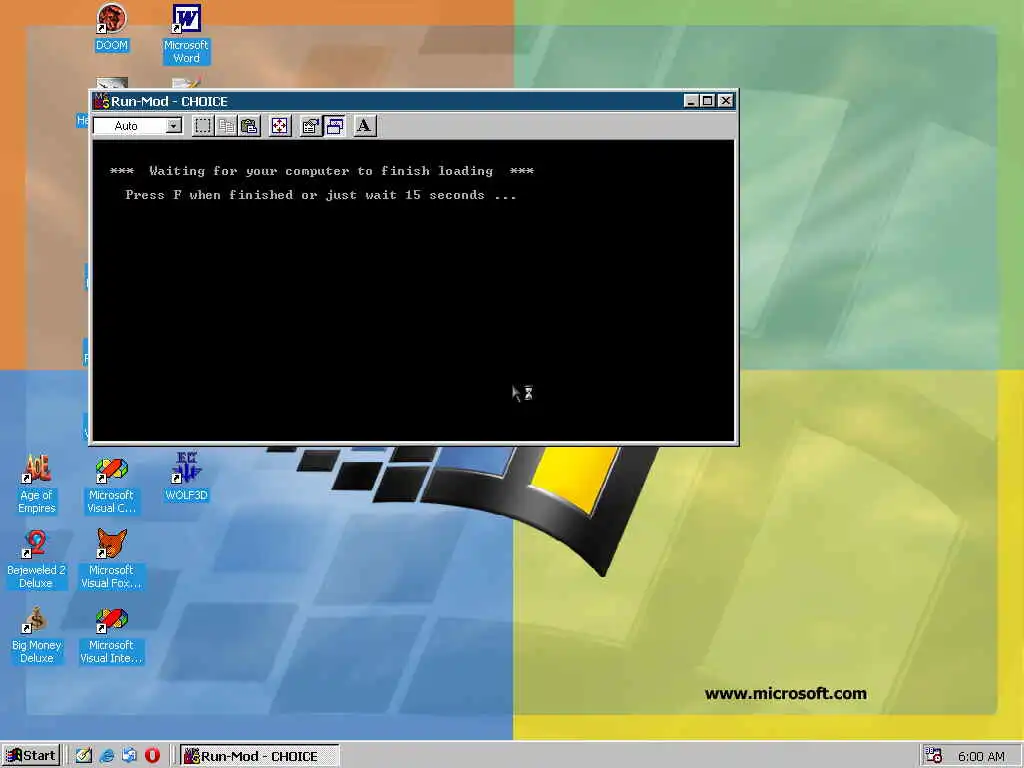Select the Big Money Deluxe desktop icon
The image size is (1024, 768).
pos(37,635)
